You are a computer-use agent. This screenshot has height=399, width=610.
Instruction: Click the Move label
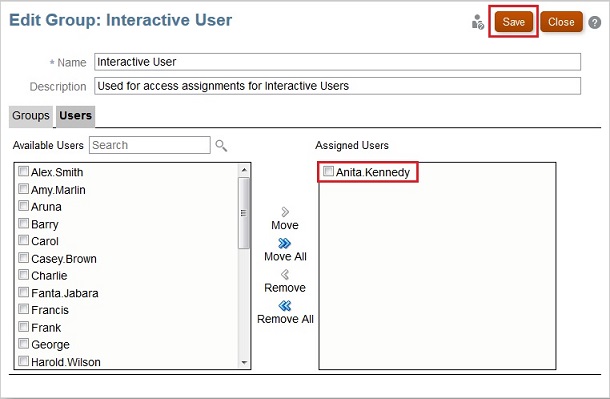tap(285, 225)
